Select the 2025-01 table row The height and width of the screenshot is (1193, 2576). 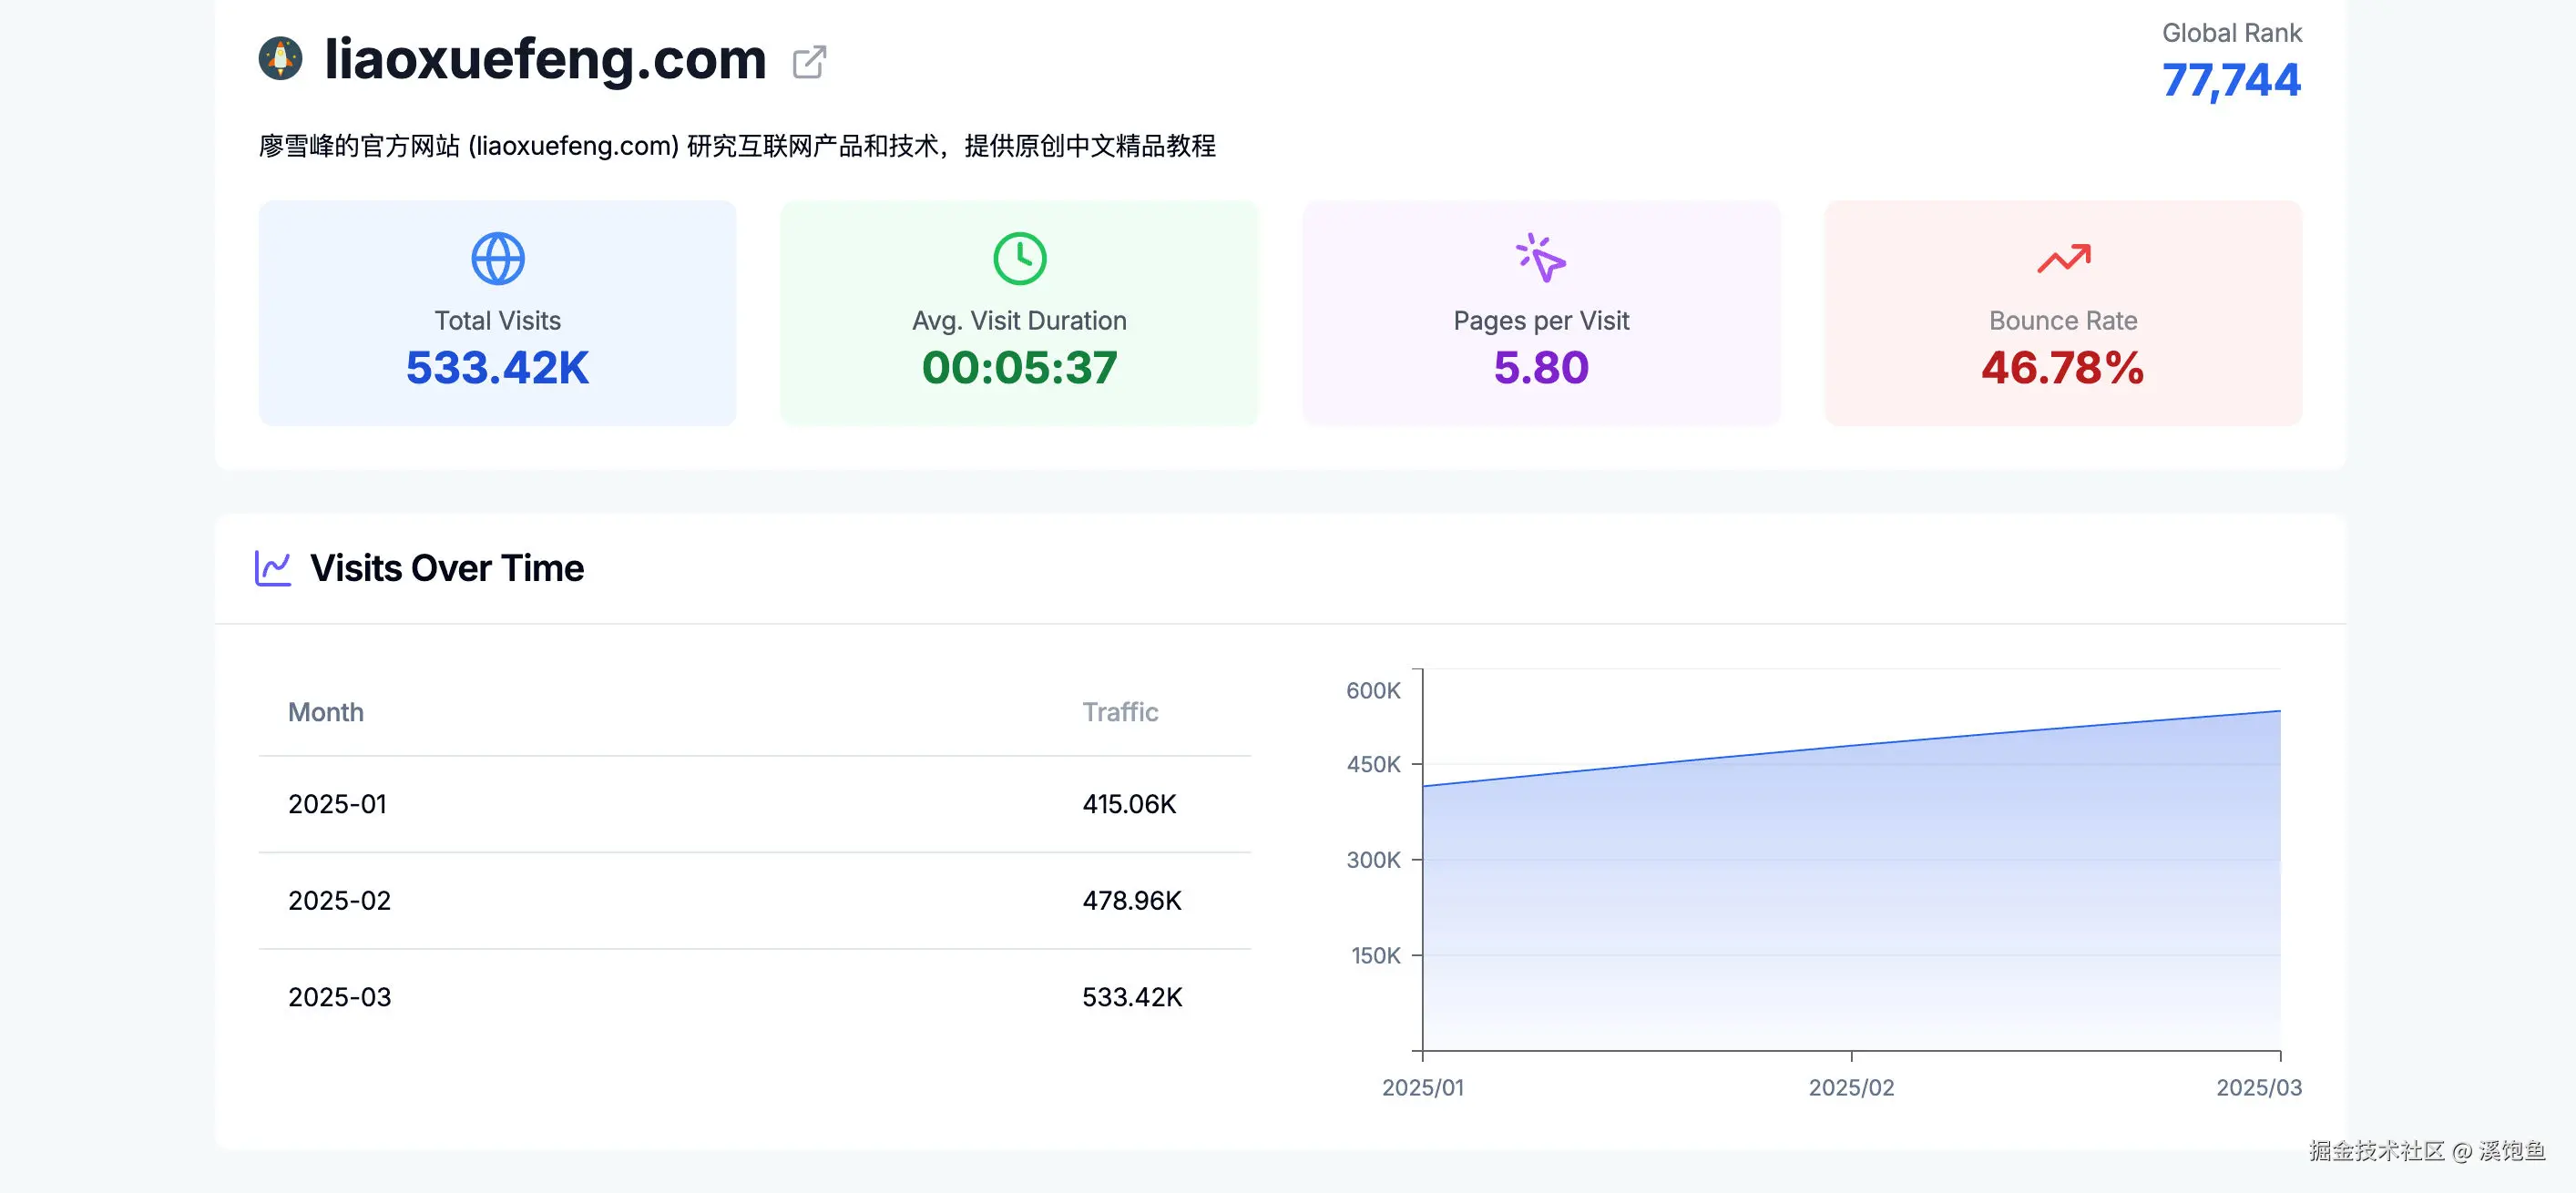(x=754, y=804)
